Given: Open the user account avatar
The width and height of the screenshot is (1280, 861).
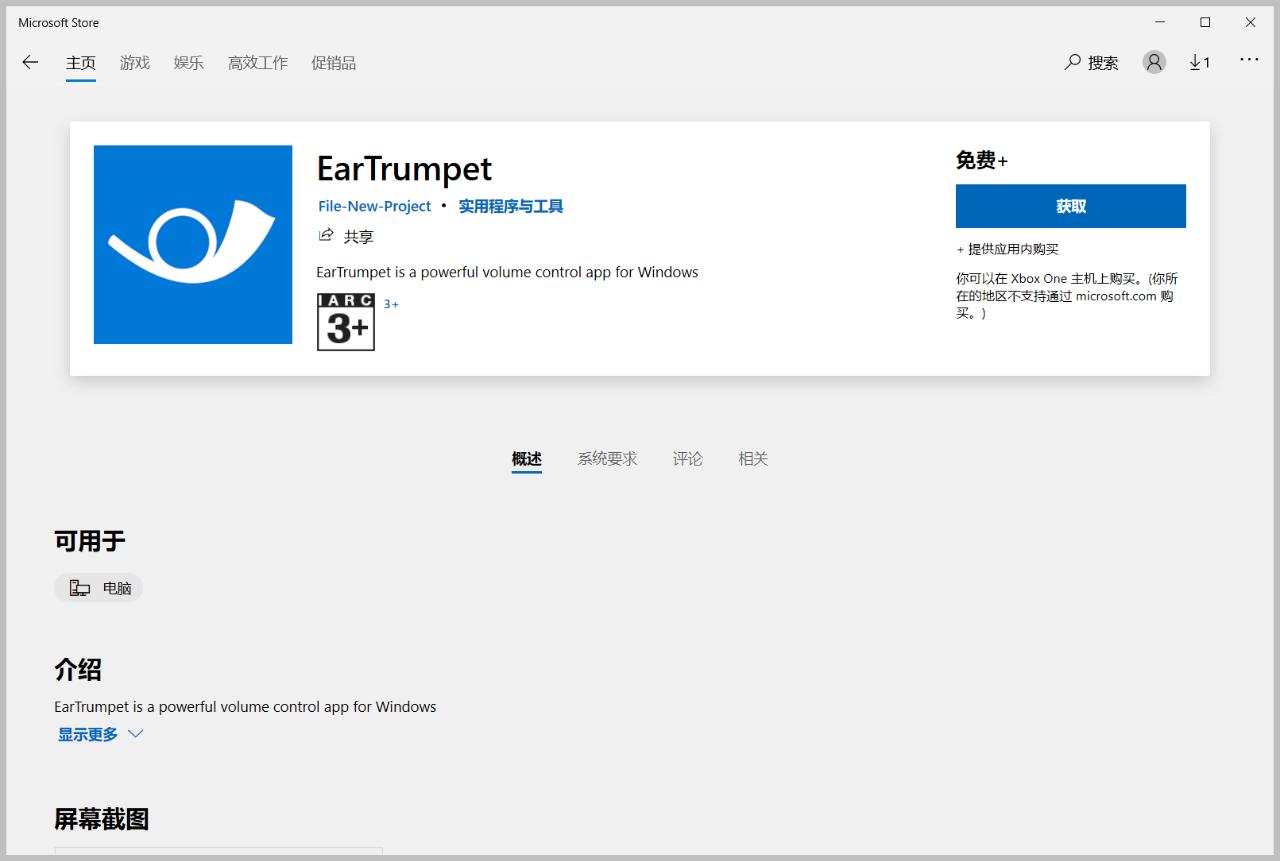Looking at the screenshot, I should pos(1154,62).
